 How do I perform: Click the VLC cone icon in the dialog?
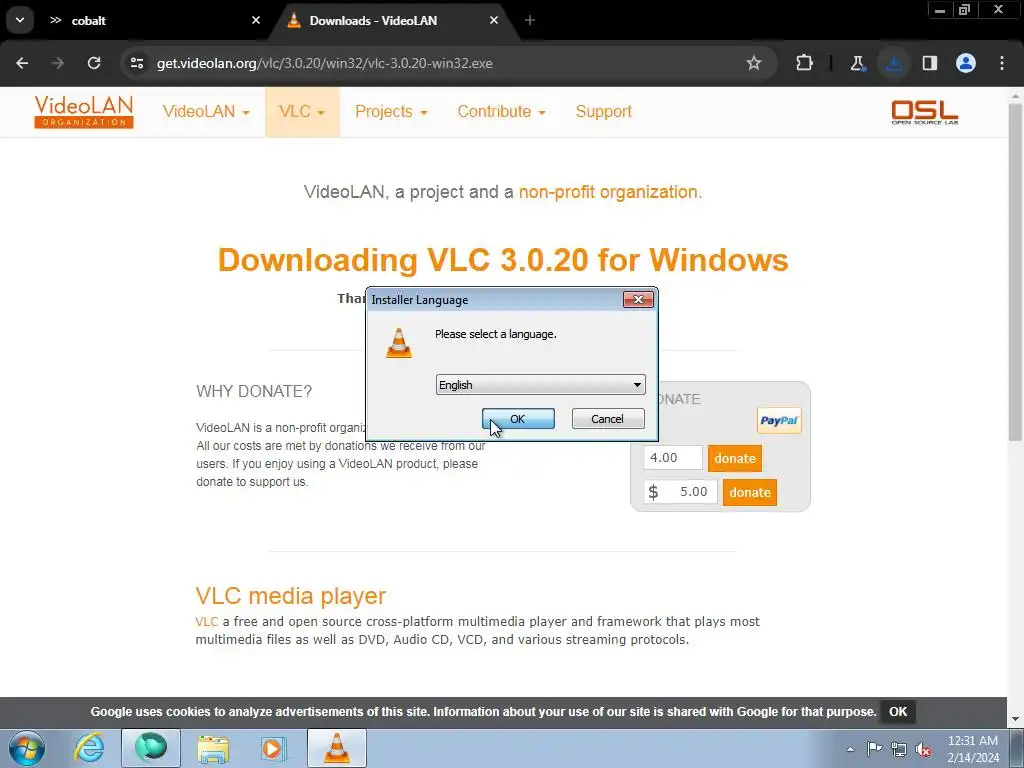point(399,343)
